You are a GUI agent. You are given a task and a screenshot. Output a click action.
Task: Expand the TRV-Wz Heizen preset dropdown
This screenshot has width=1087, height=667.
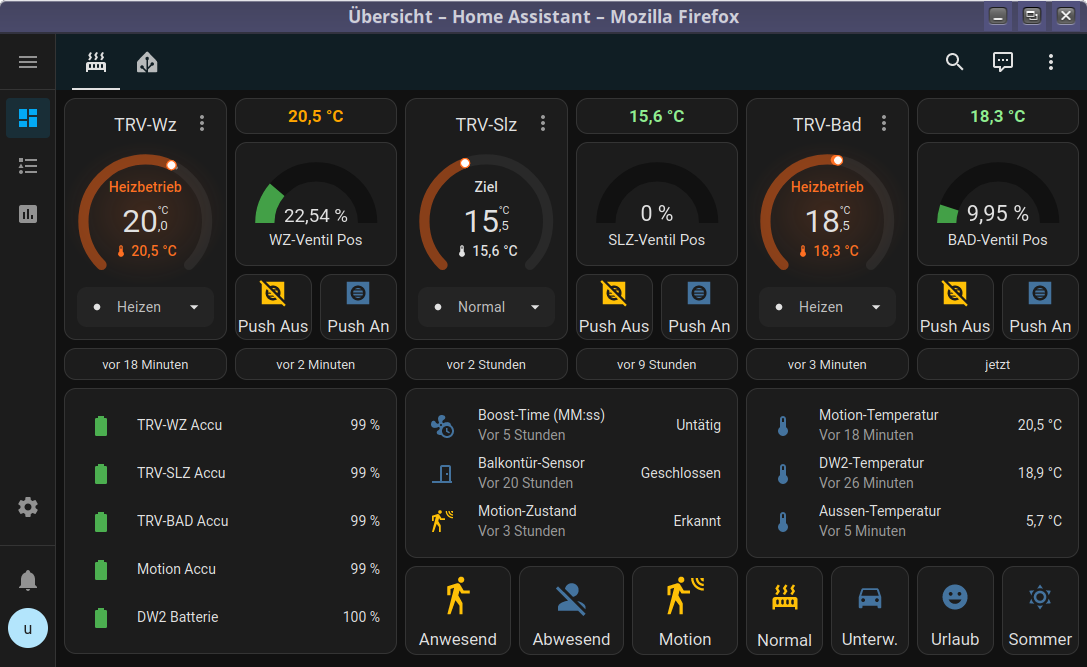(146, 307)
